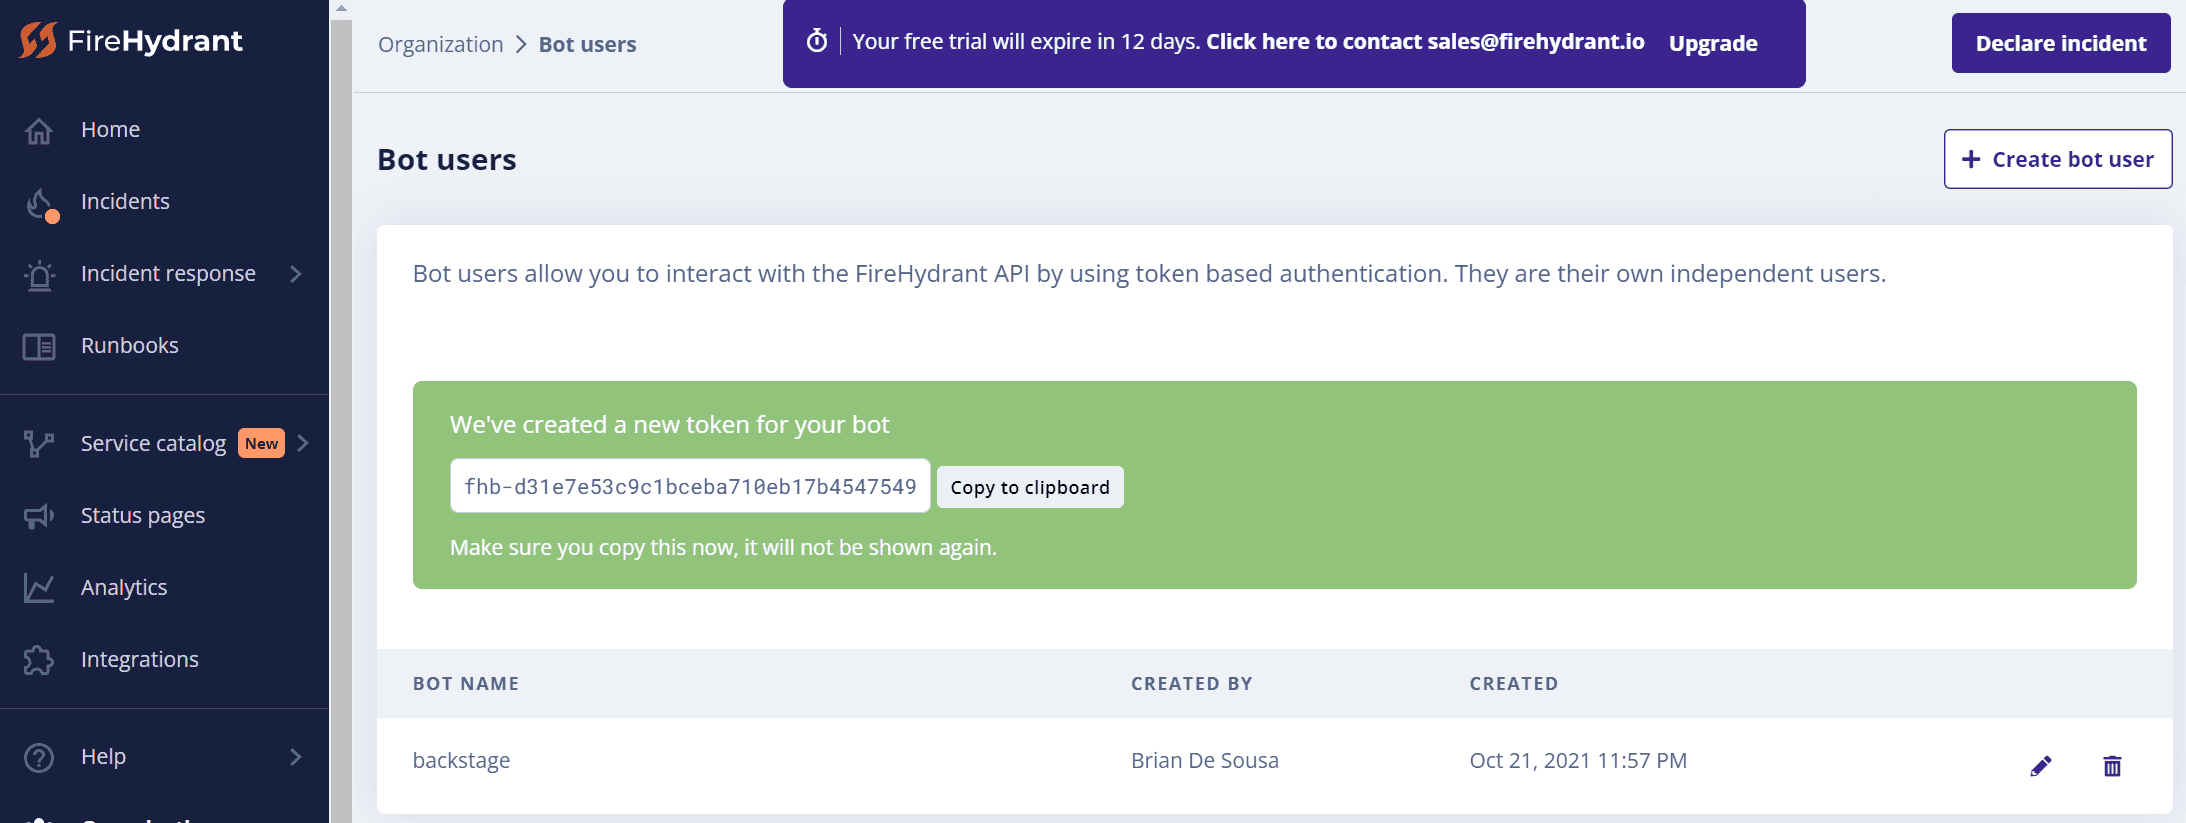Click the Integrations puzzle icon
2186x823 pixels.
[39, 660]
